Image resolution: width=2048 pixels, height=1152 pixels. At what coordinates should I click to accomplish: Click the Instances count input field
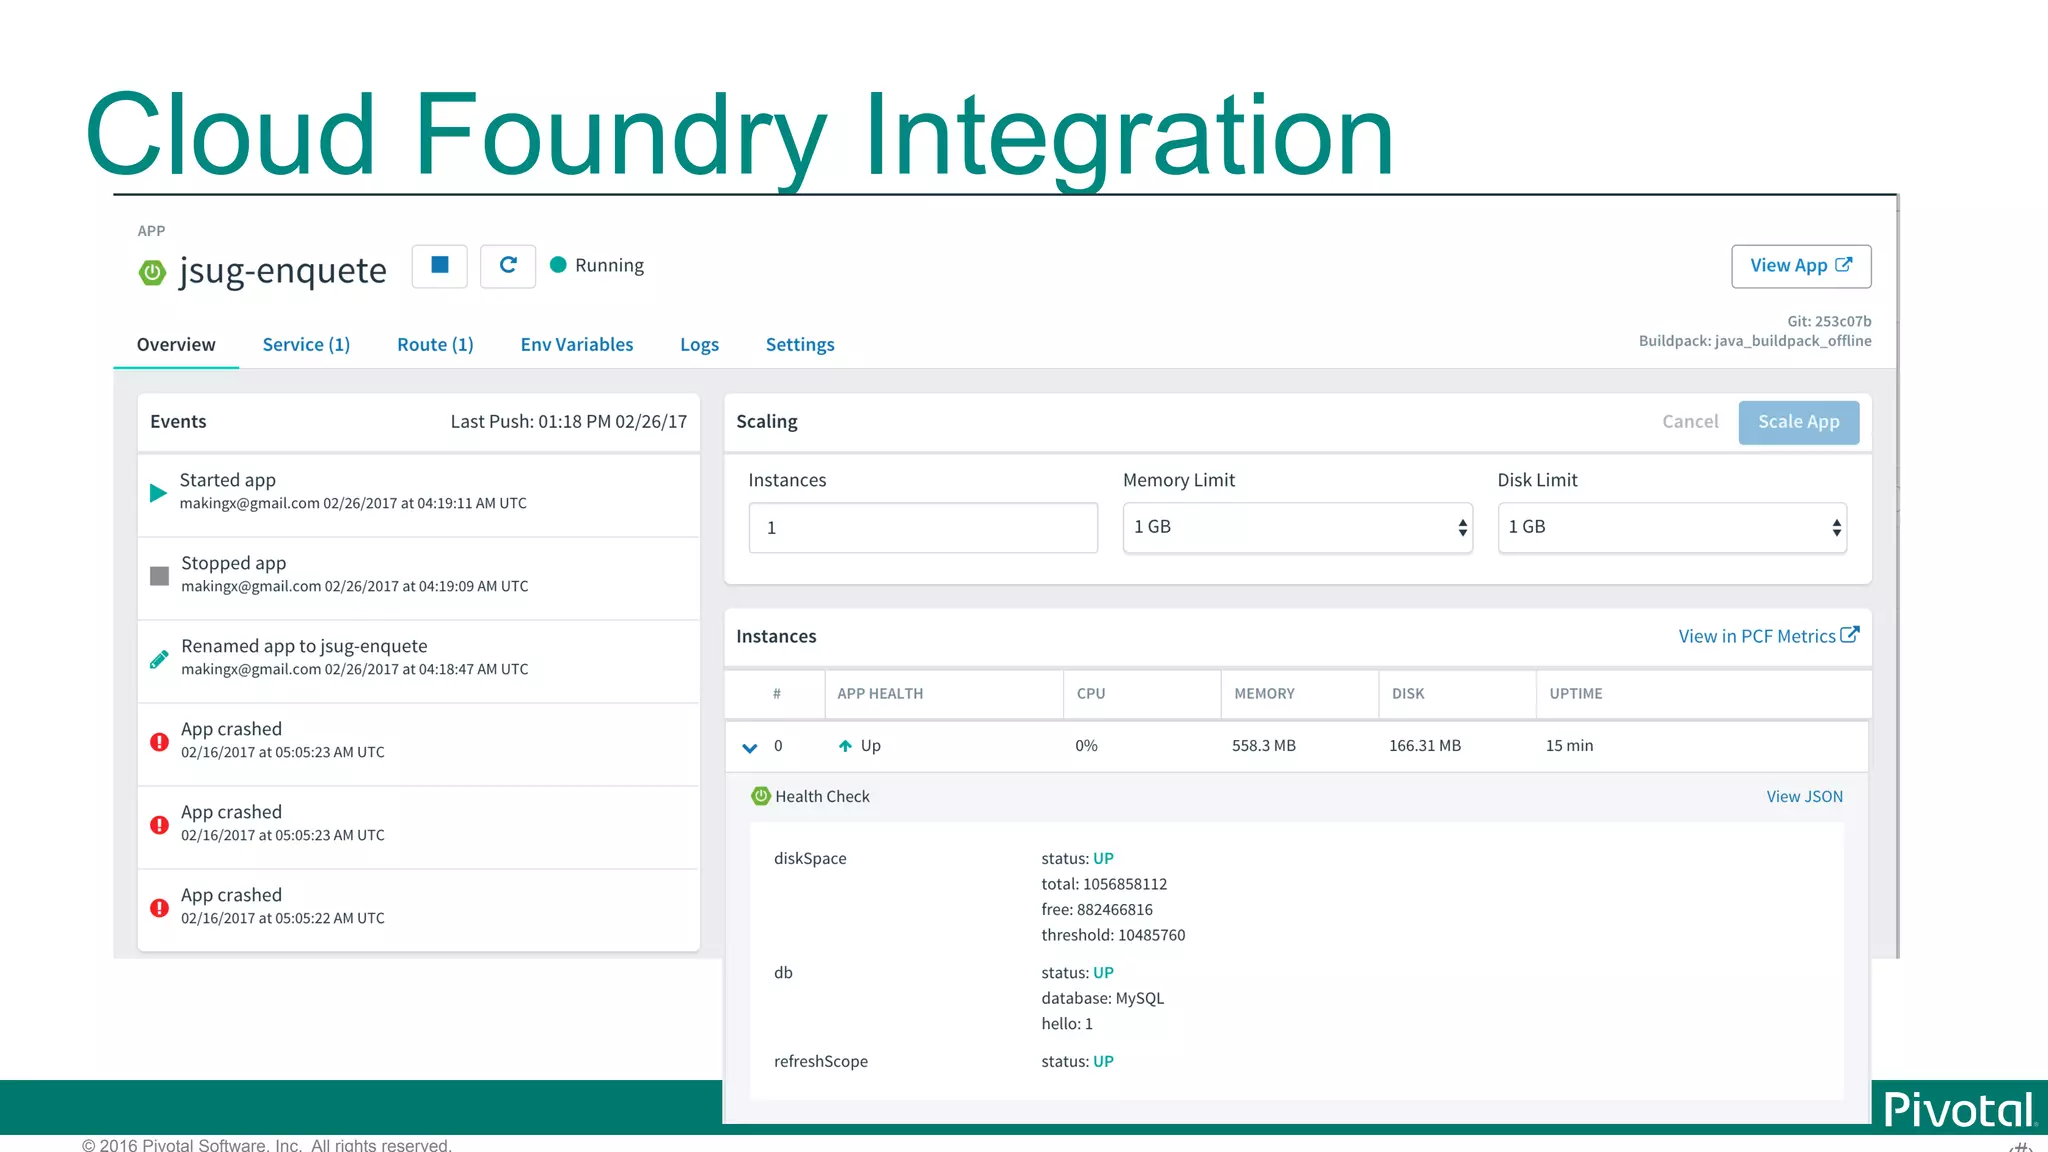[923, 528]
